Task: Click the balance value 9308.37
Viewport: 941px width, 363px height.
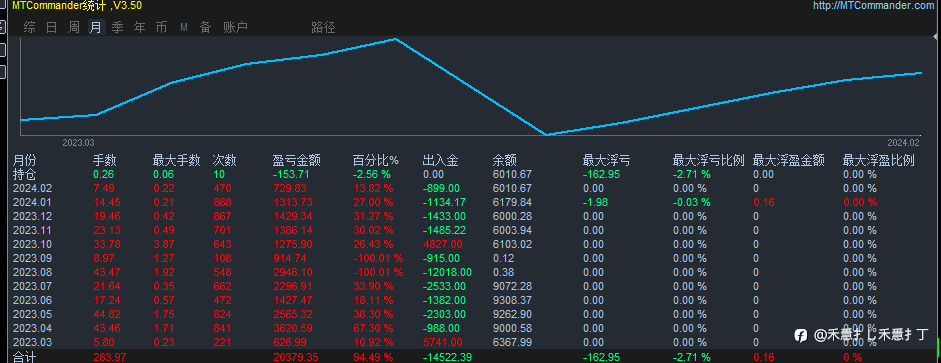Action: (513, 300)
